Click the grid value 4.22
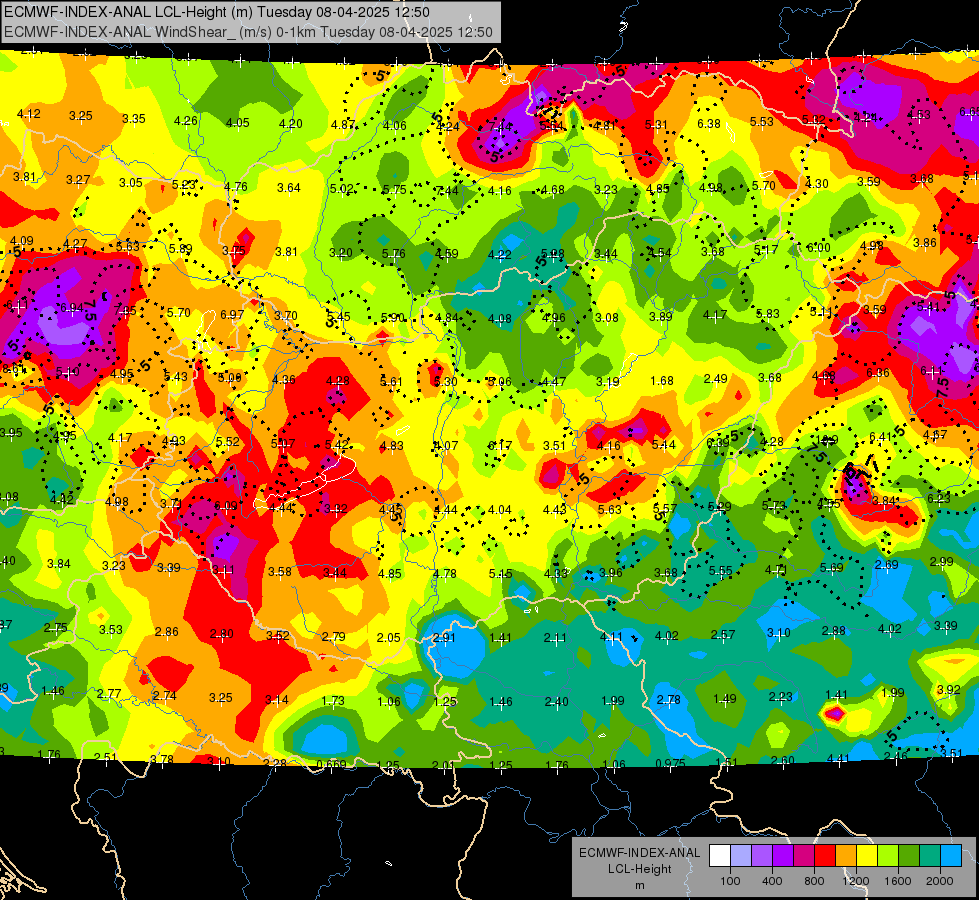The image size is (979, 900). point(499,254)
